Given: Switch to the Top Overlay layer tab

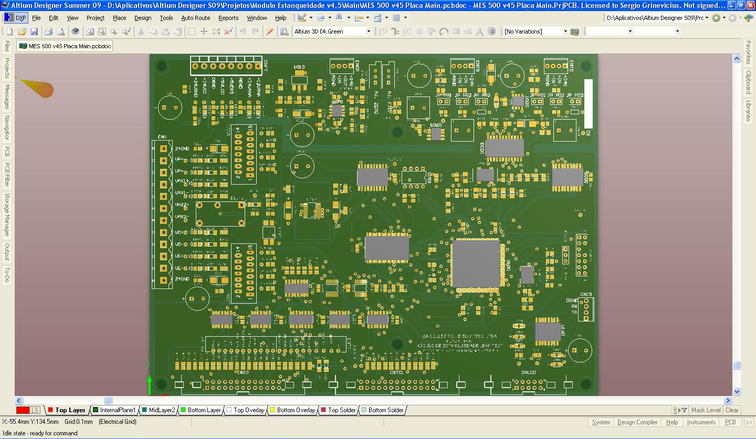Looking at the screenshot, I should click(x=245, y=410).
